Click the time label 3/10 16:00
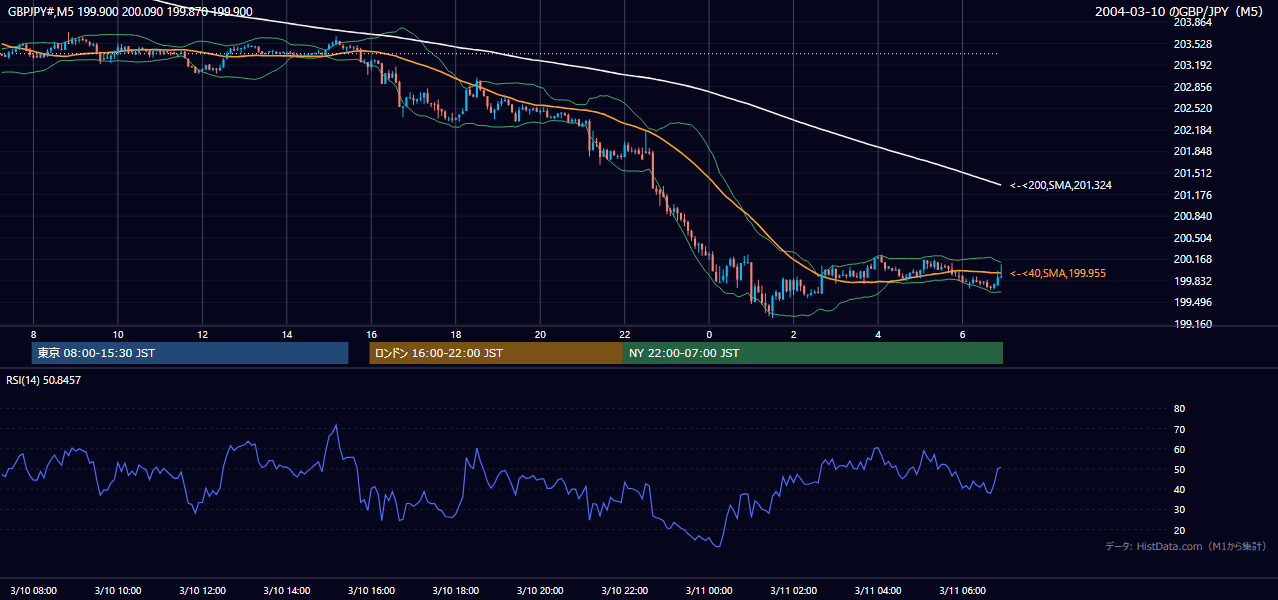Image resolution: width=1278 pixels, height=600 pixels. [x=372, y=590]
